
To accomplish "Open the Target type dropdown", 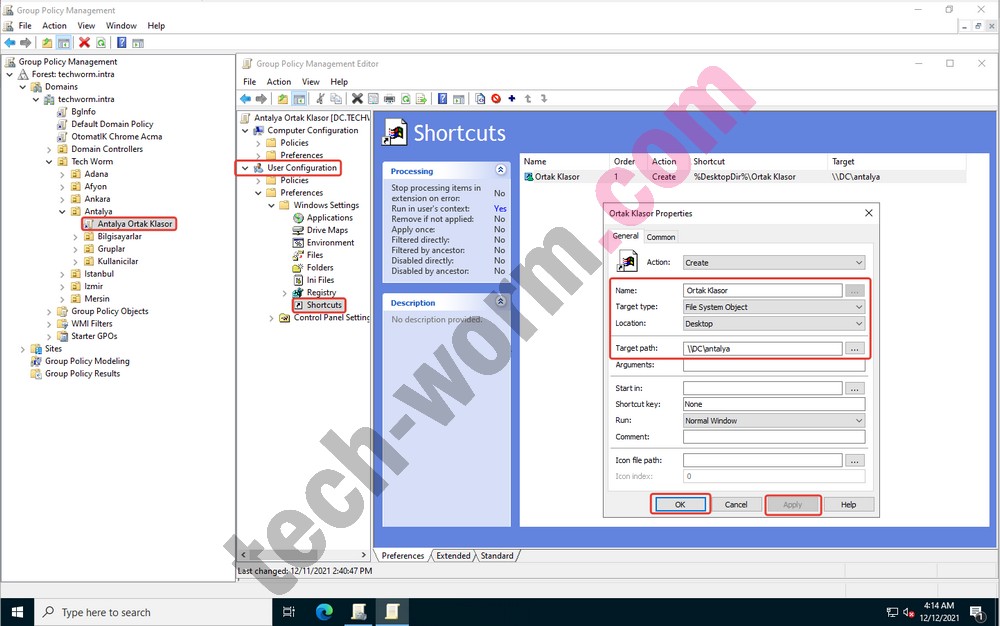I will [773, 307].
